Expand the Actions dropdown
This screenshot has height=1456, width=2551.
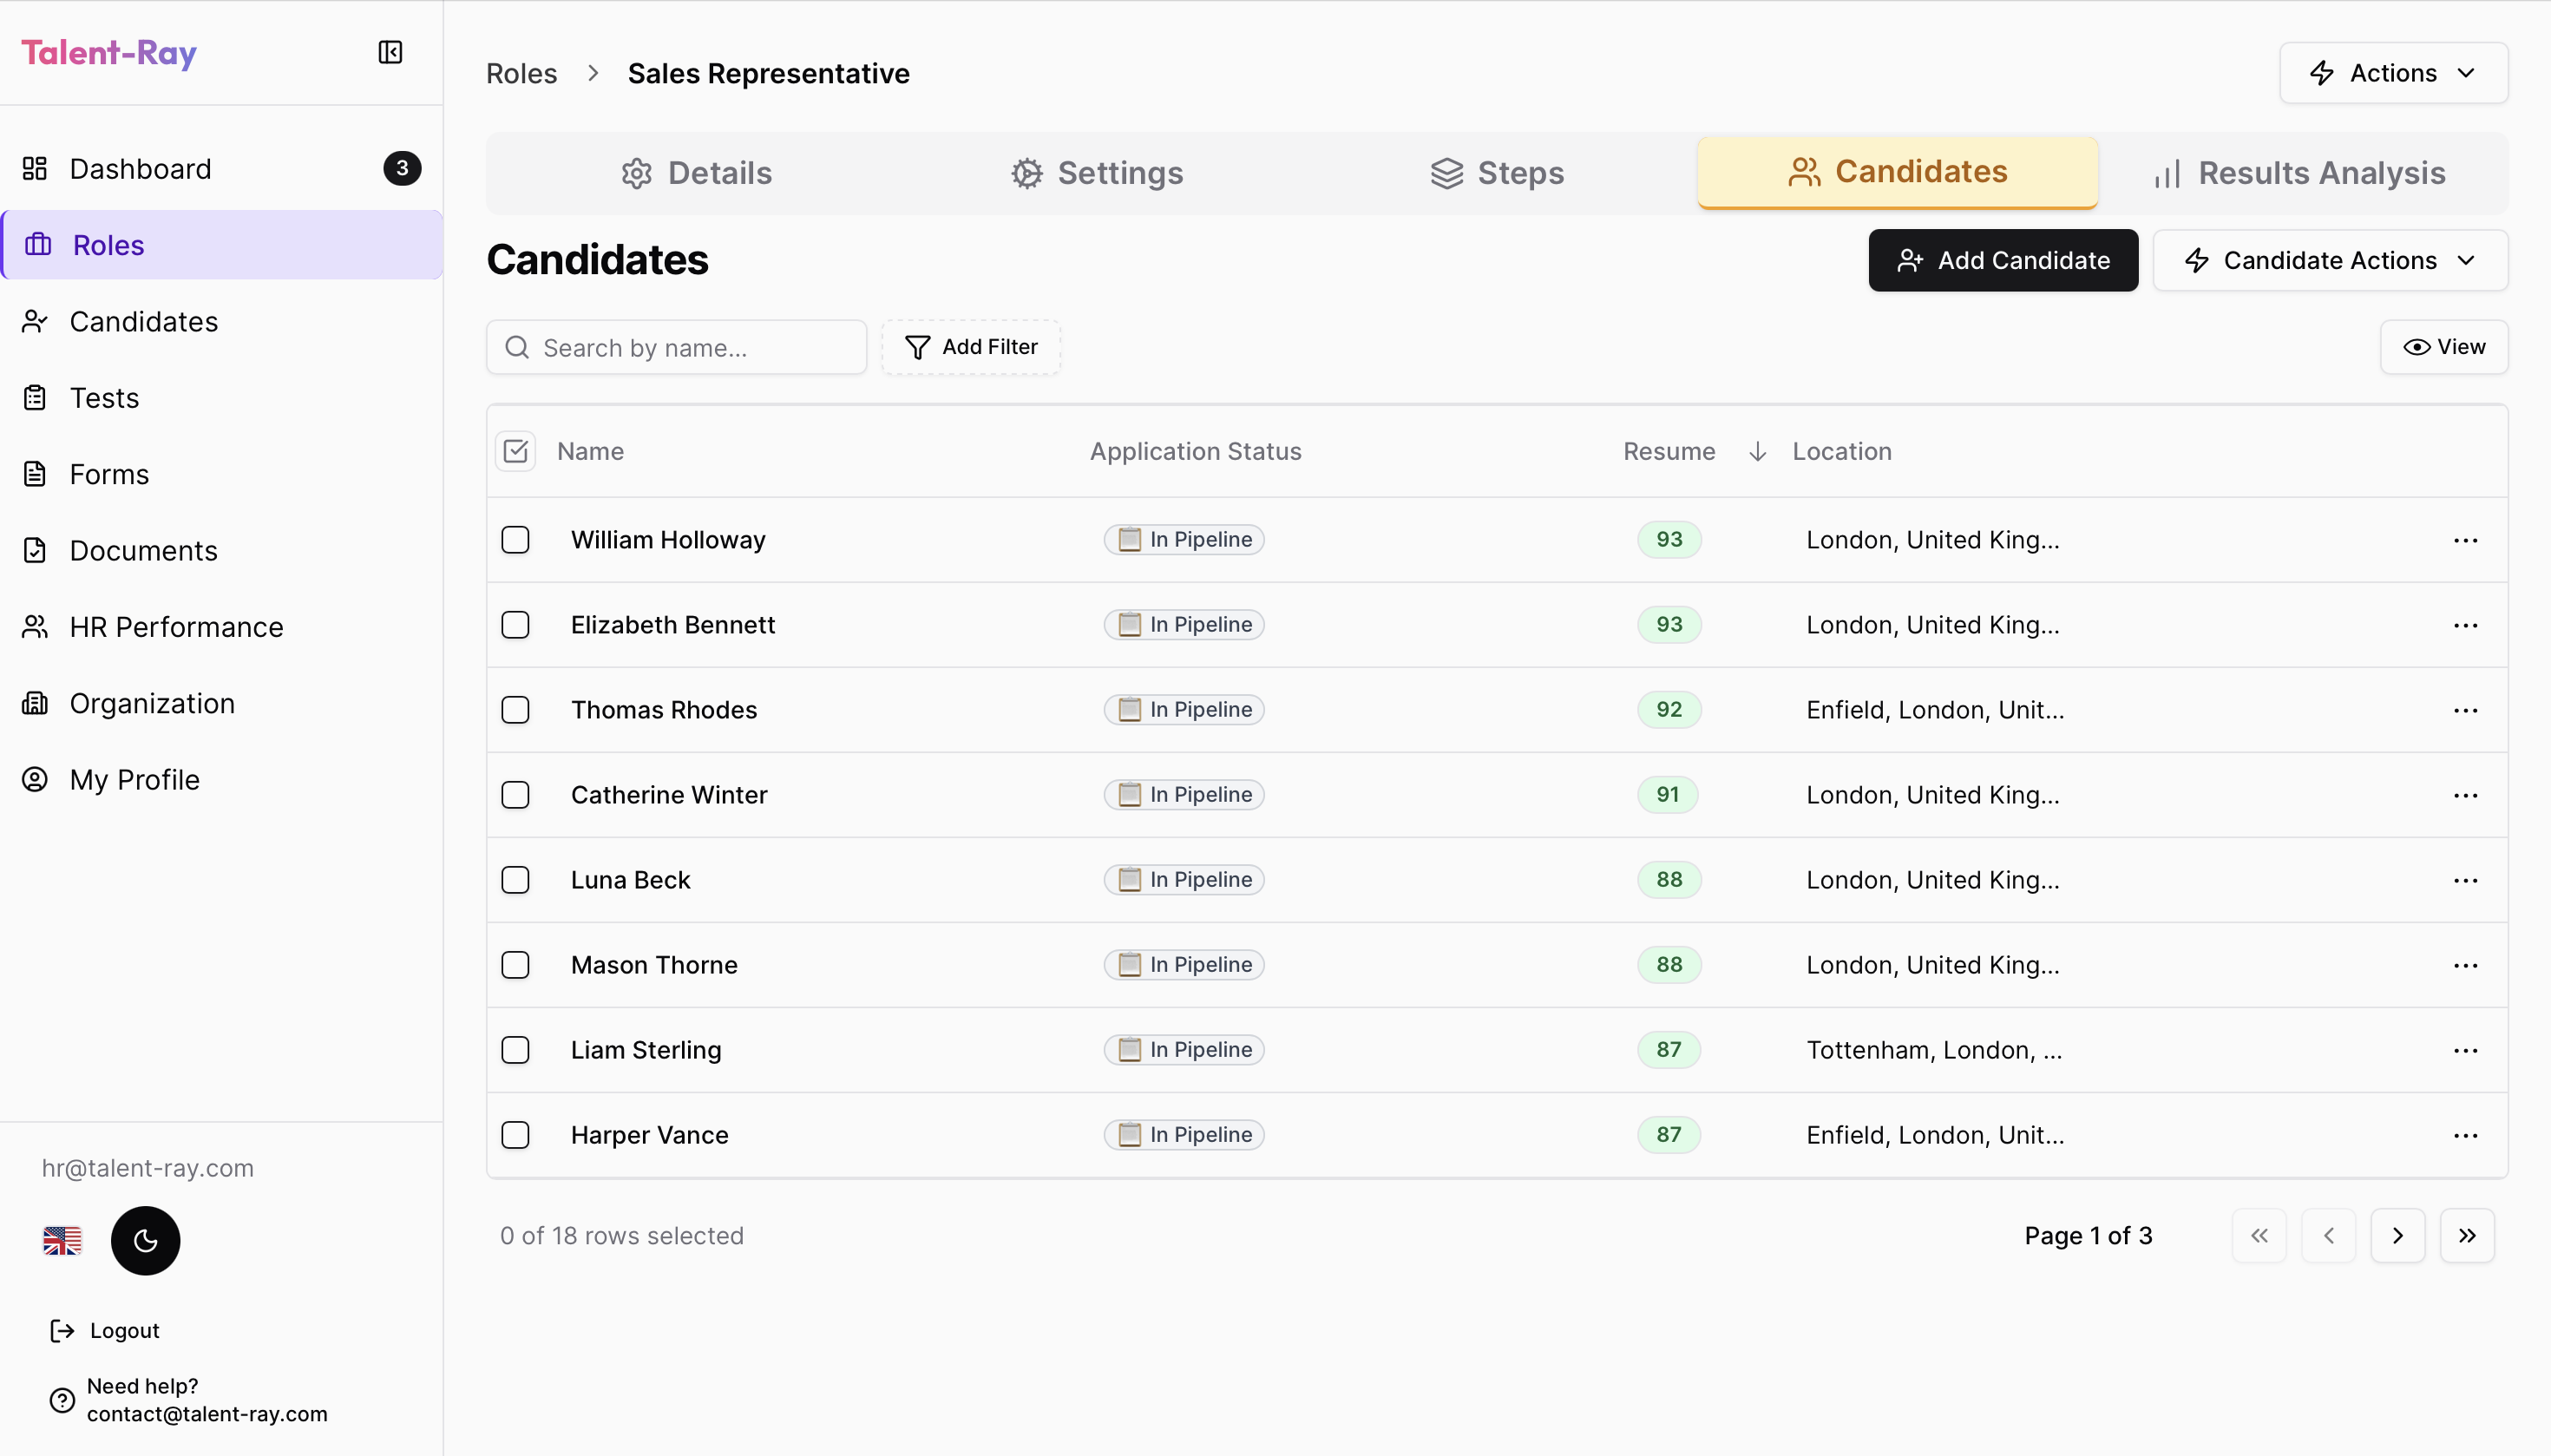tap(2393, 73)
